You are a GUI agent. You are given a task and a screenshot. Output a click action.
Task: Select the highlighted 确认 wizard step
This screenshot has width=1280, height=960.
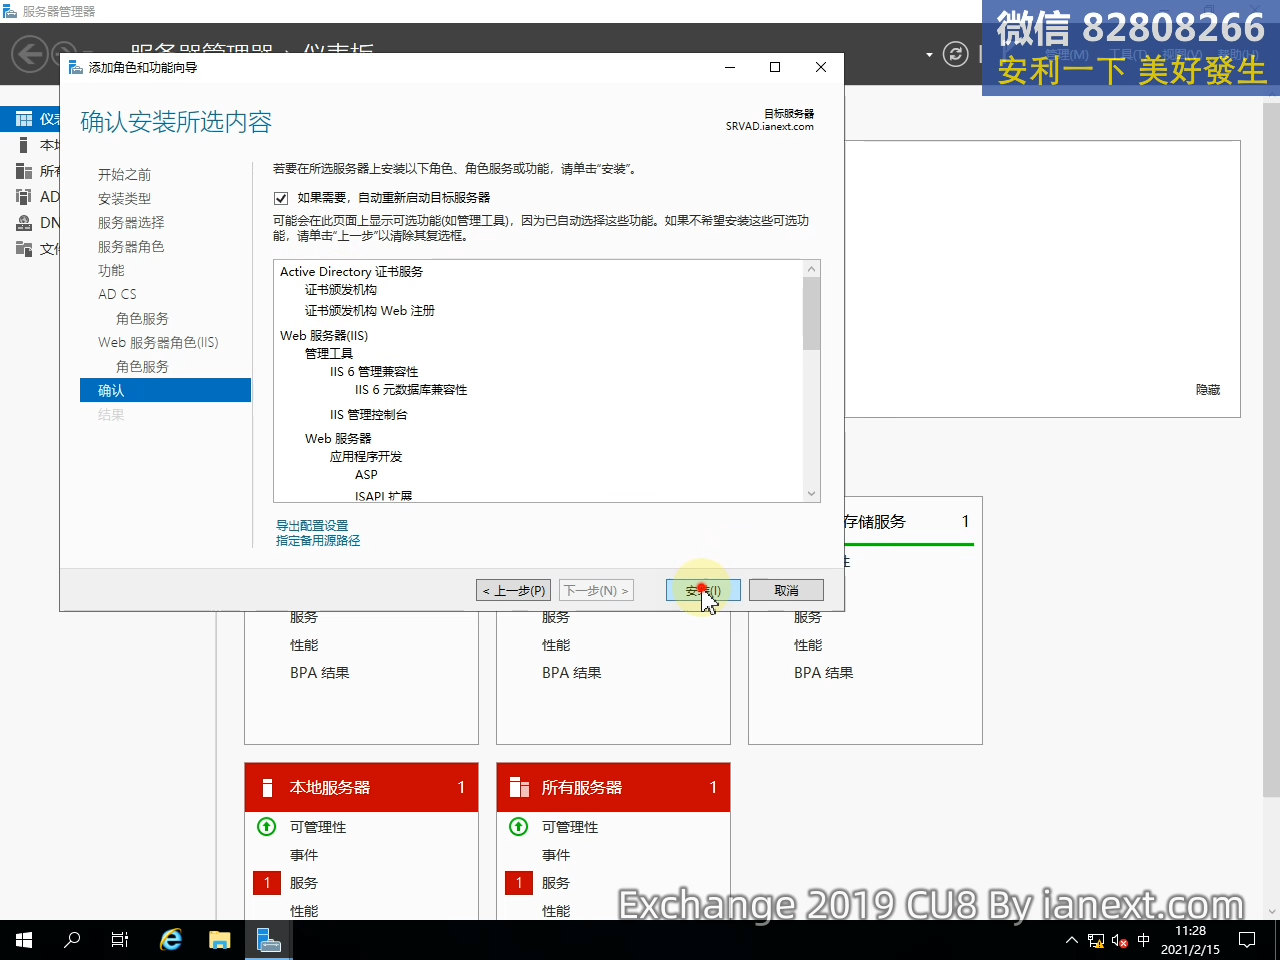coord(165,390)
